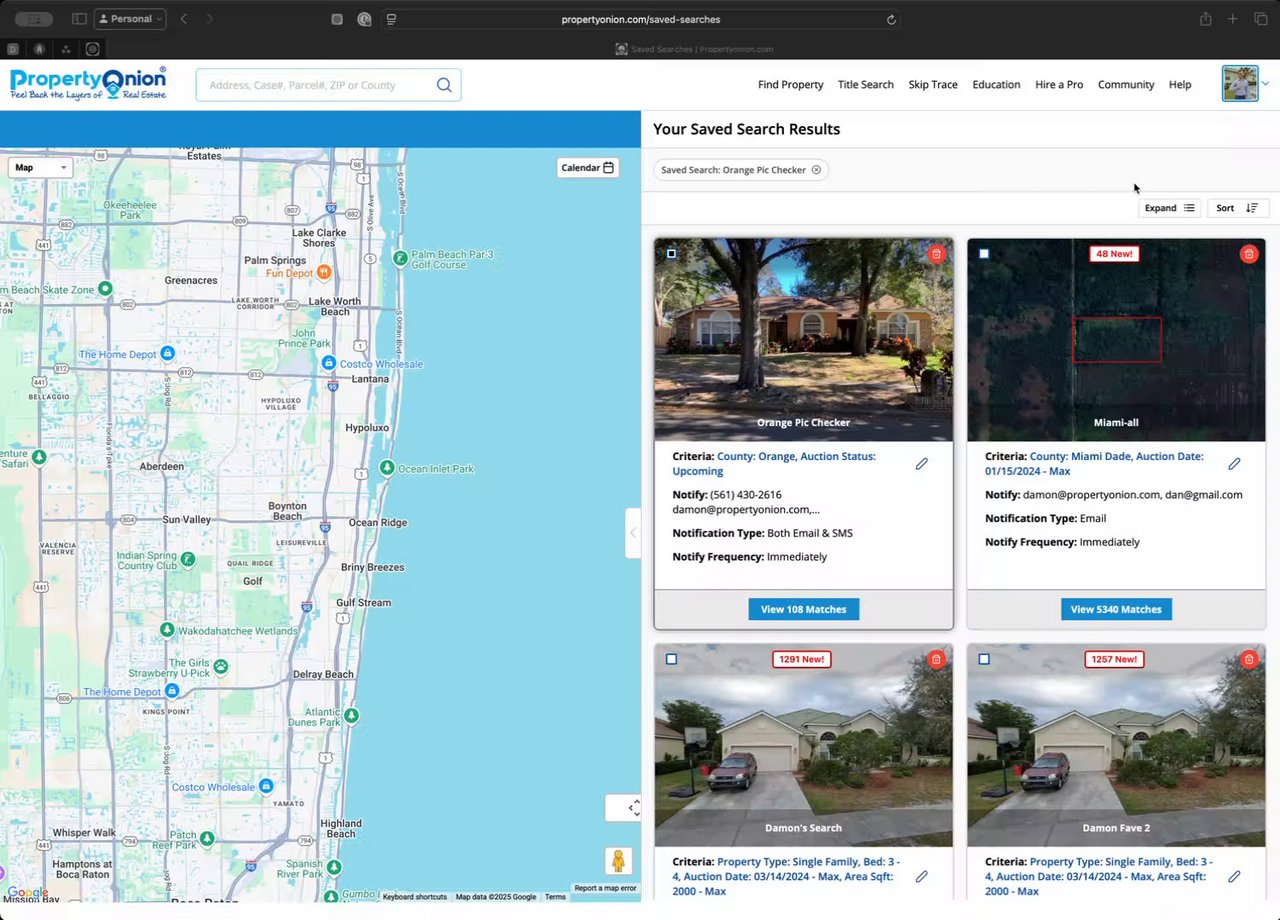Open the Map type dropdown
The width and height of the screenshot is (1280, 920).
click(41, 168)
